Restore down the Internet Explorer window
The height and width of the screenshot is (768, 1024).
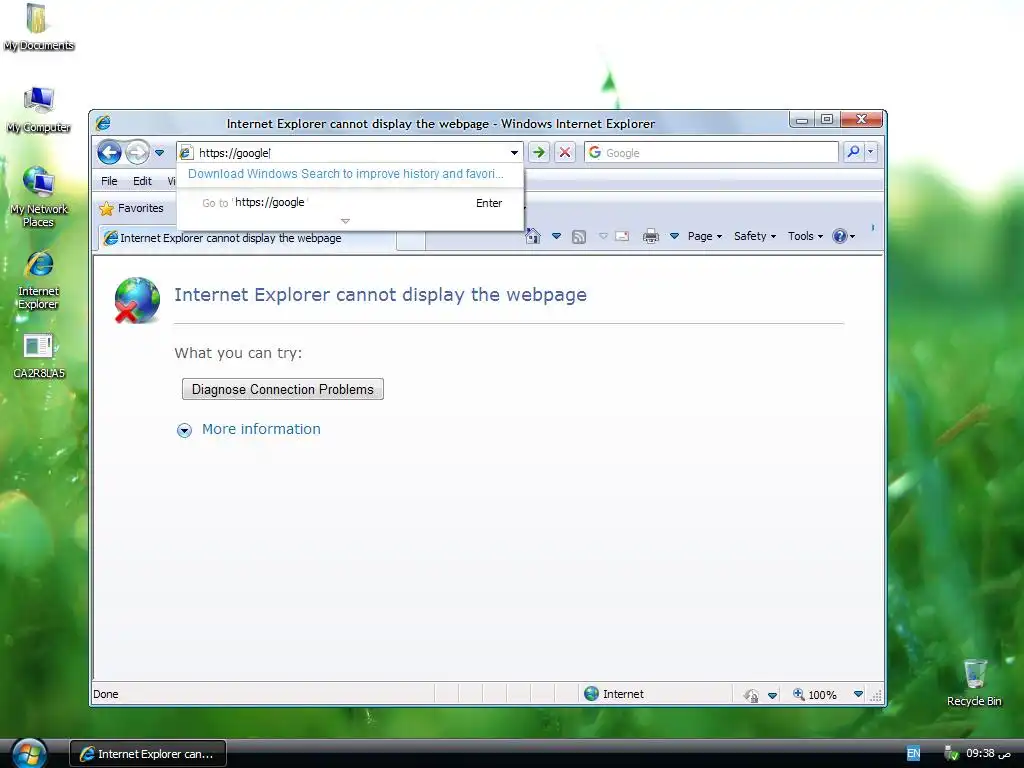[x=827, y=120]
